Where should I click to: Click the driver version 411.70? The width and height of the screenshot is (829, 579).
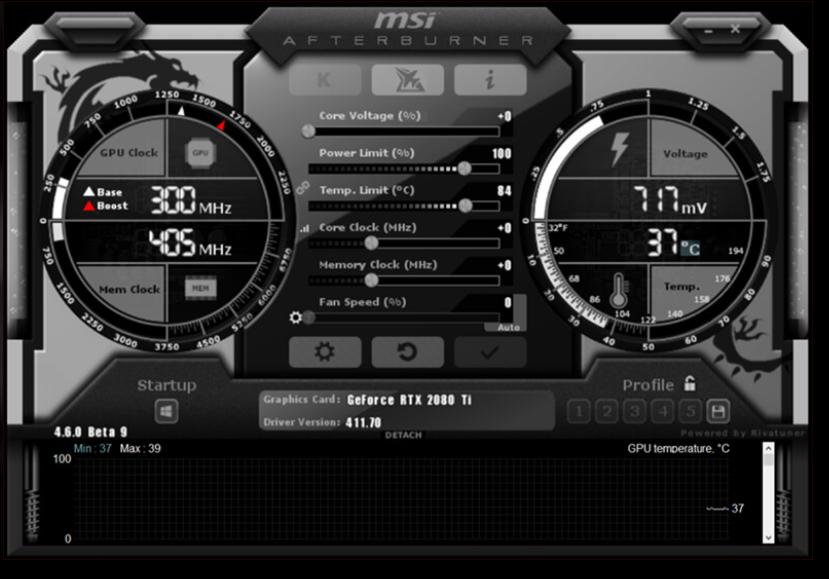click(363, 422)
